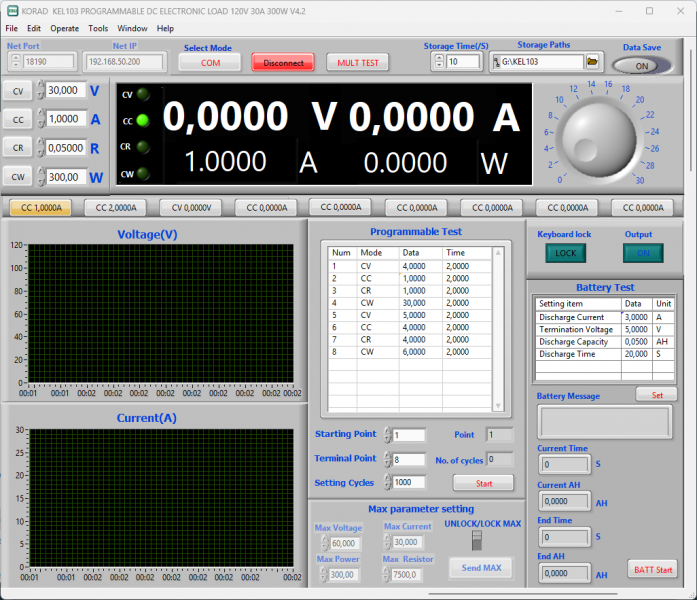Select CV mode button
This screenshot has width=697, height=600.
coord(18,91)
